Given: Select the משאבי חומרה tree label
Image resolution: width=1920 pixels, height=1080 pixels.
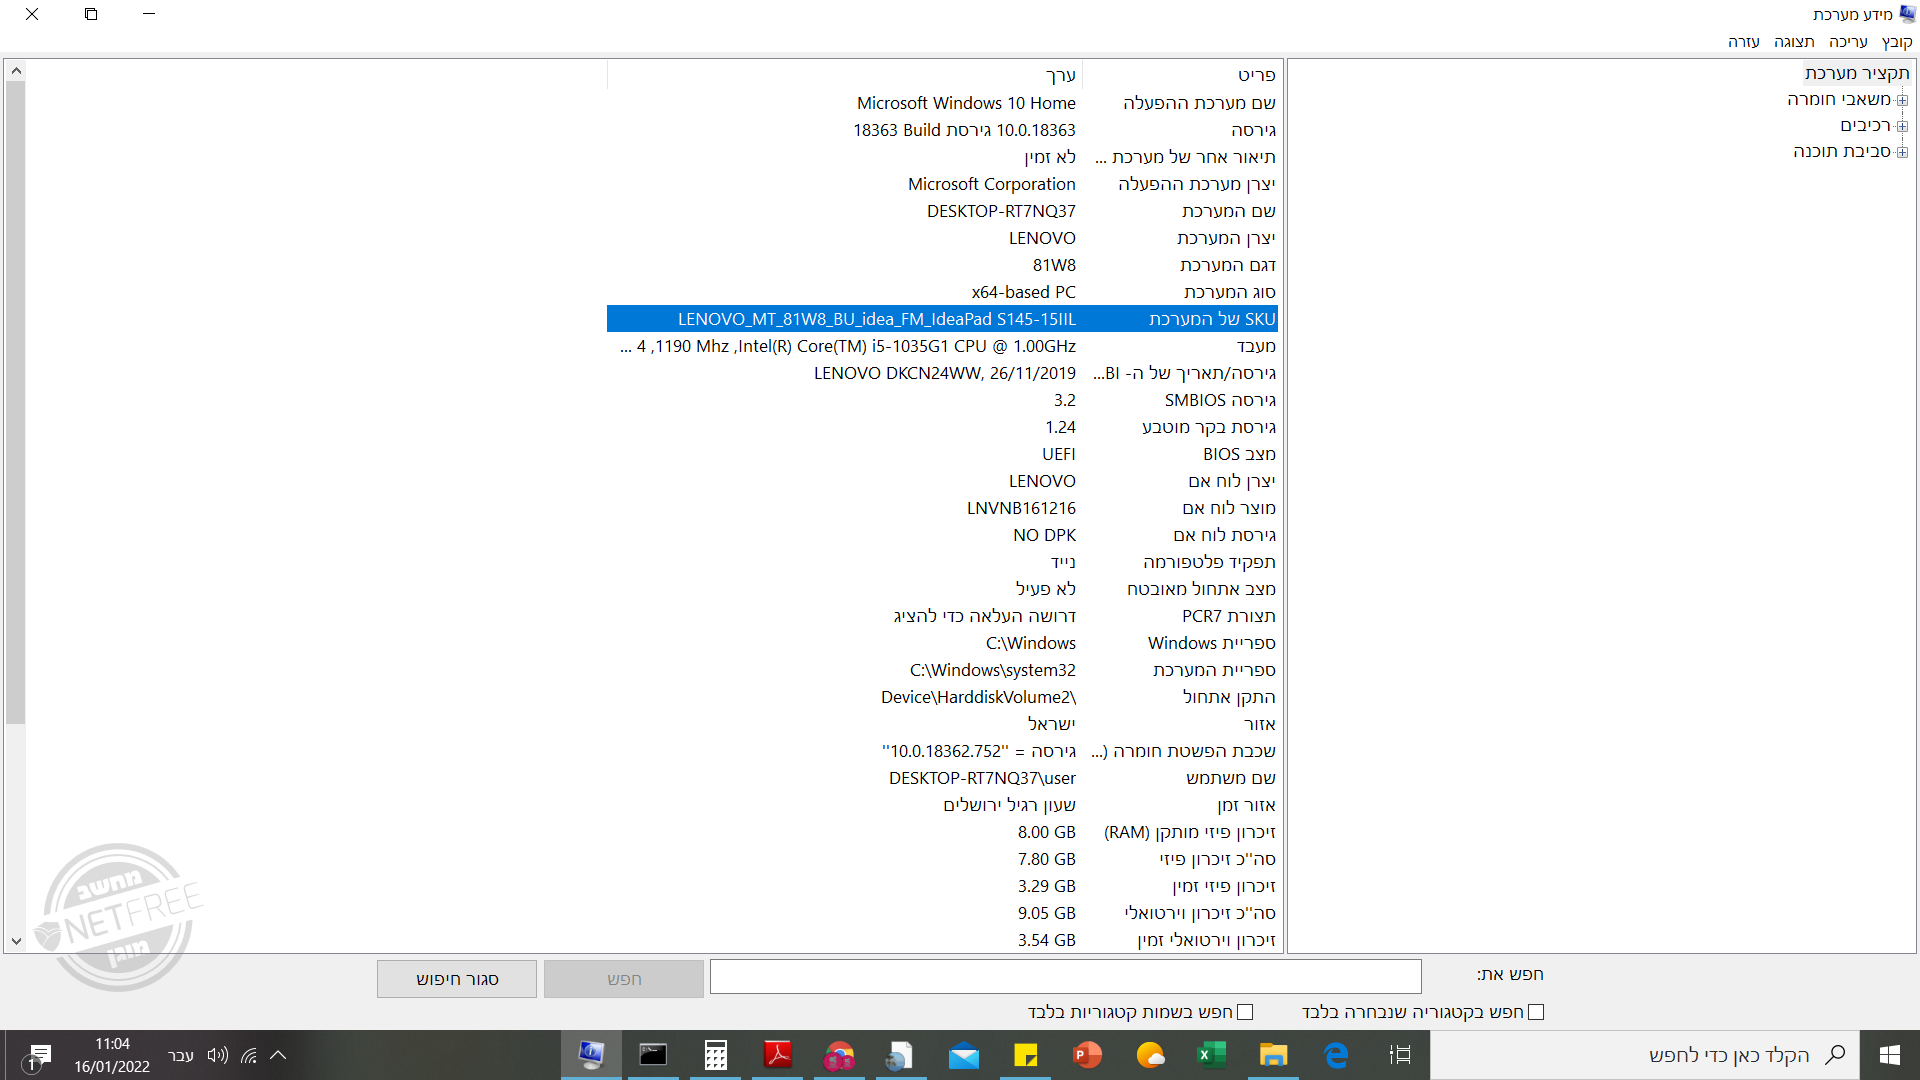Looking at the screenshot, I should (x=1839, y=99).
